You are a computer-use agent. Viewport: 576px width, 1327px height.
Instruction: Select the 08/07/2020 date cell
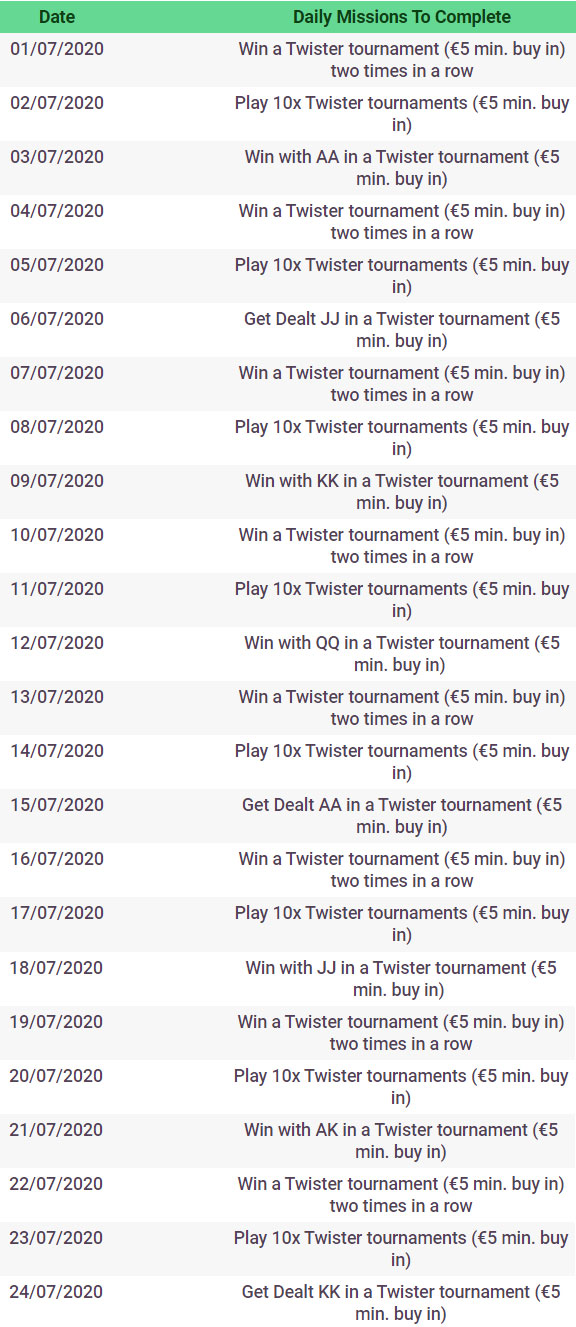[x=57, y=427]
